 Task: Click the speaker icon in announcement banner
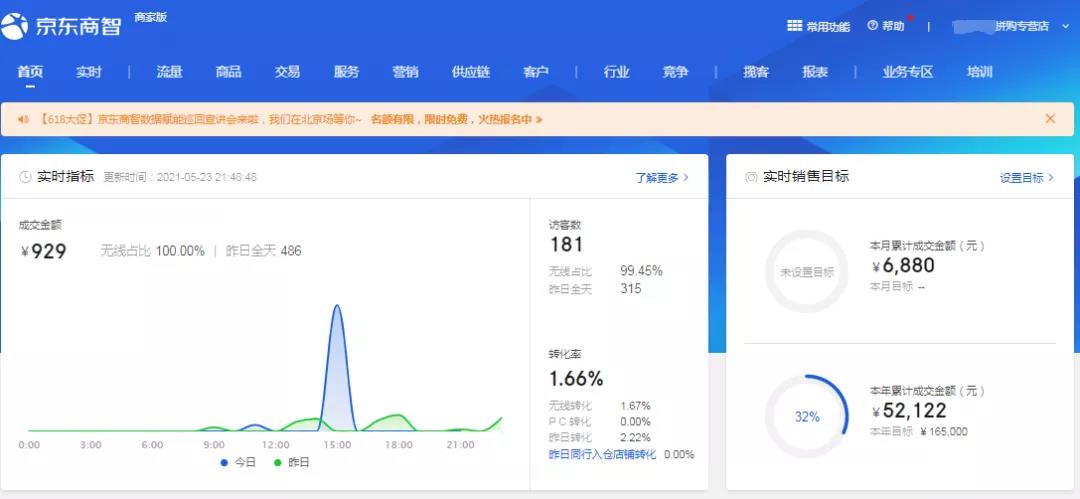[23, 119]
